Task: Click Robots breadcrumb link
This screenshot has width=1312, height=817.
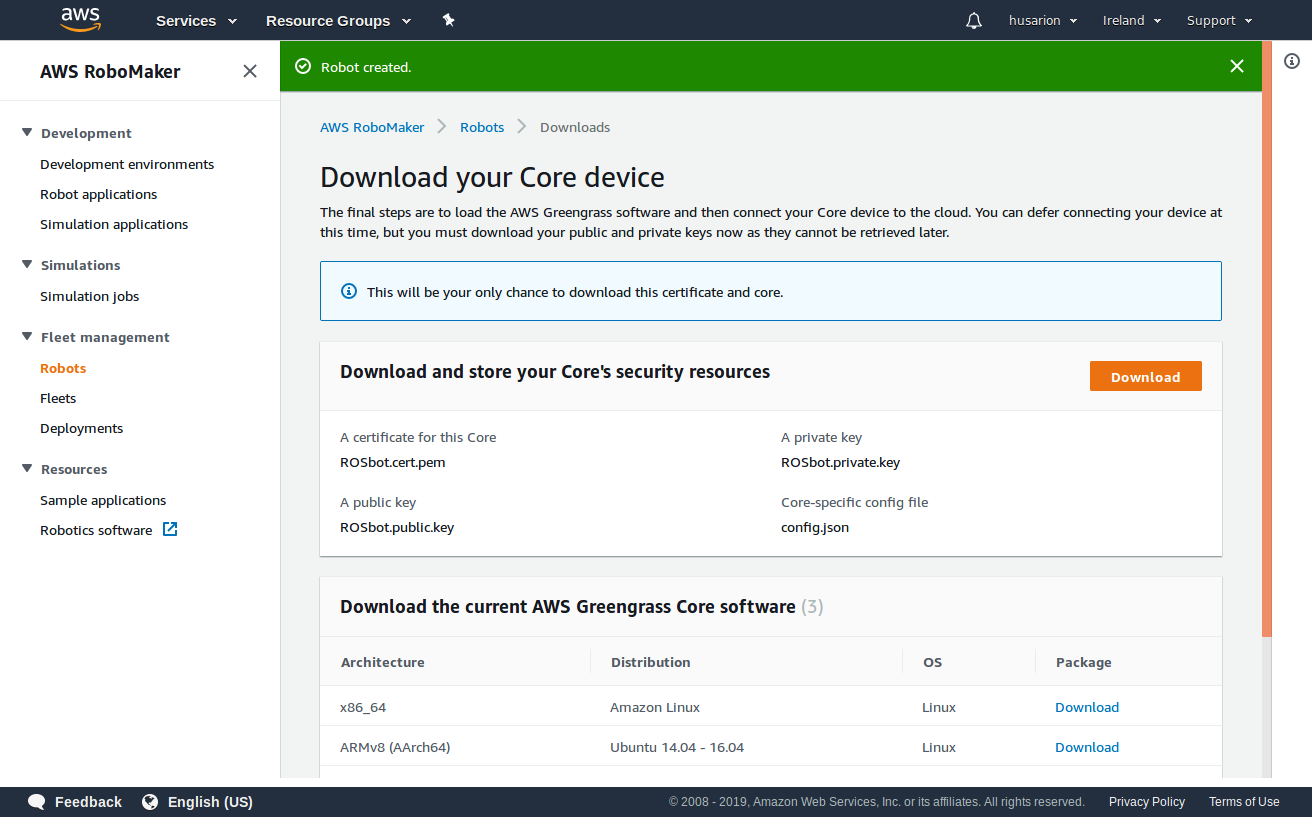Action: coord(482,127)
